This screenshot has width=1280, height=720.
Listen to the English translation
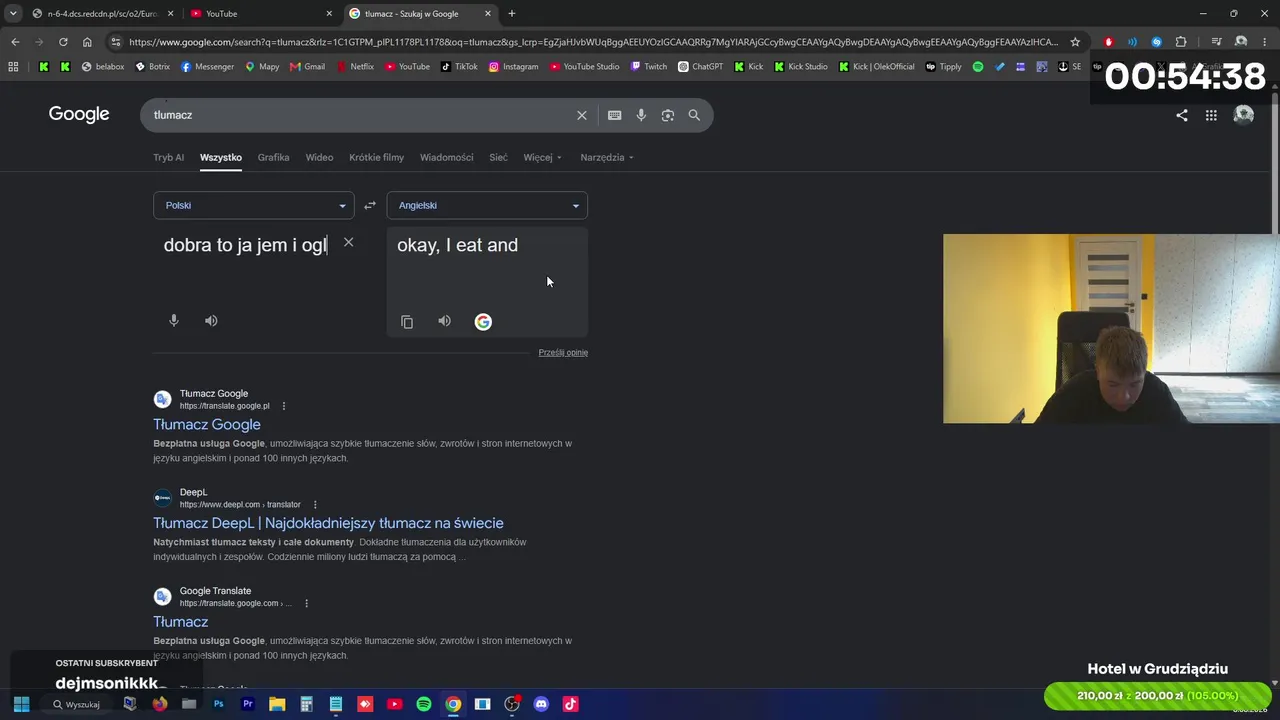pyautogui.click(x=444, y=321)
